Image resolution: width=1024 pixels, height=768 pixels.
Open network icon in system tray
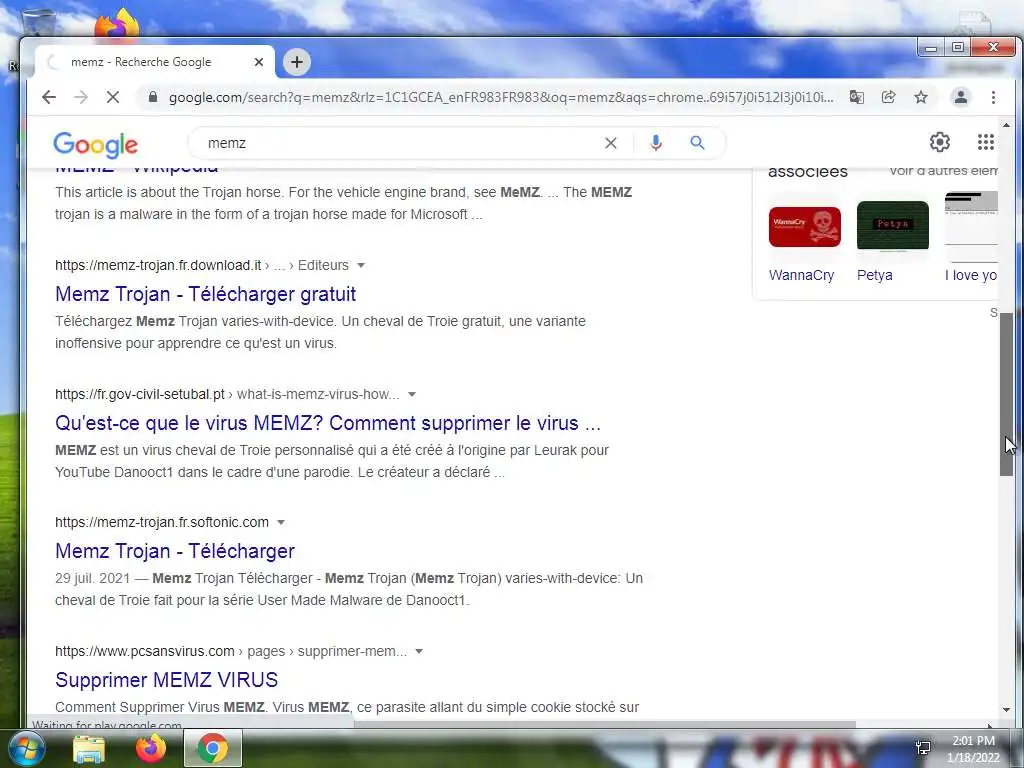pos(923,748)
